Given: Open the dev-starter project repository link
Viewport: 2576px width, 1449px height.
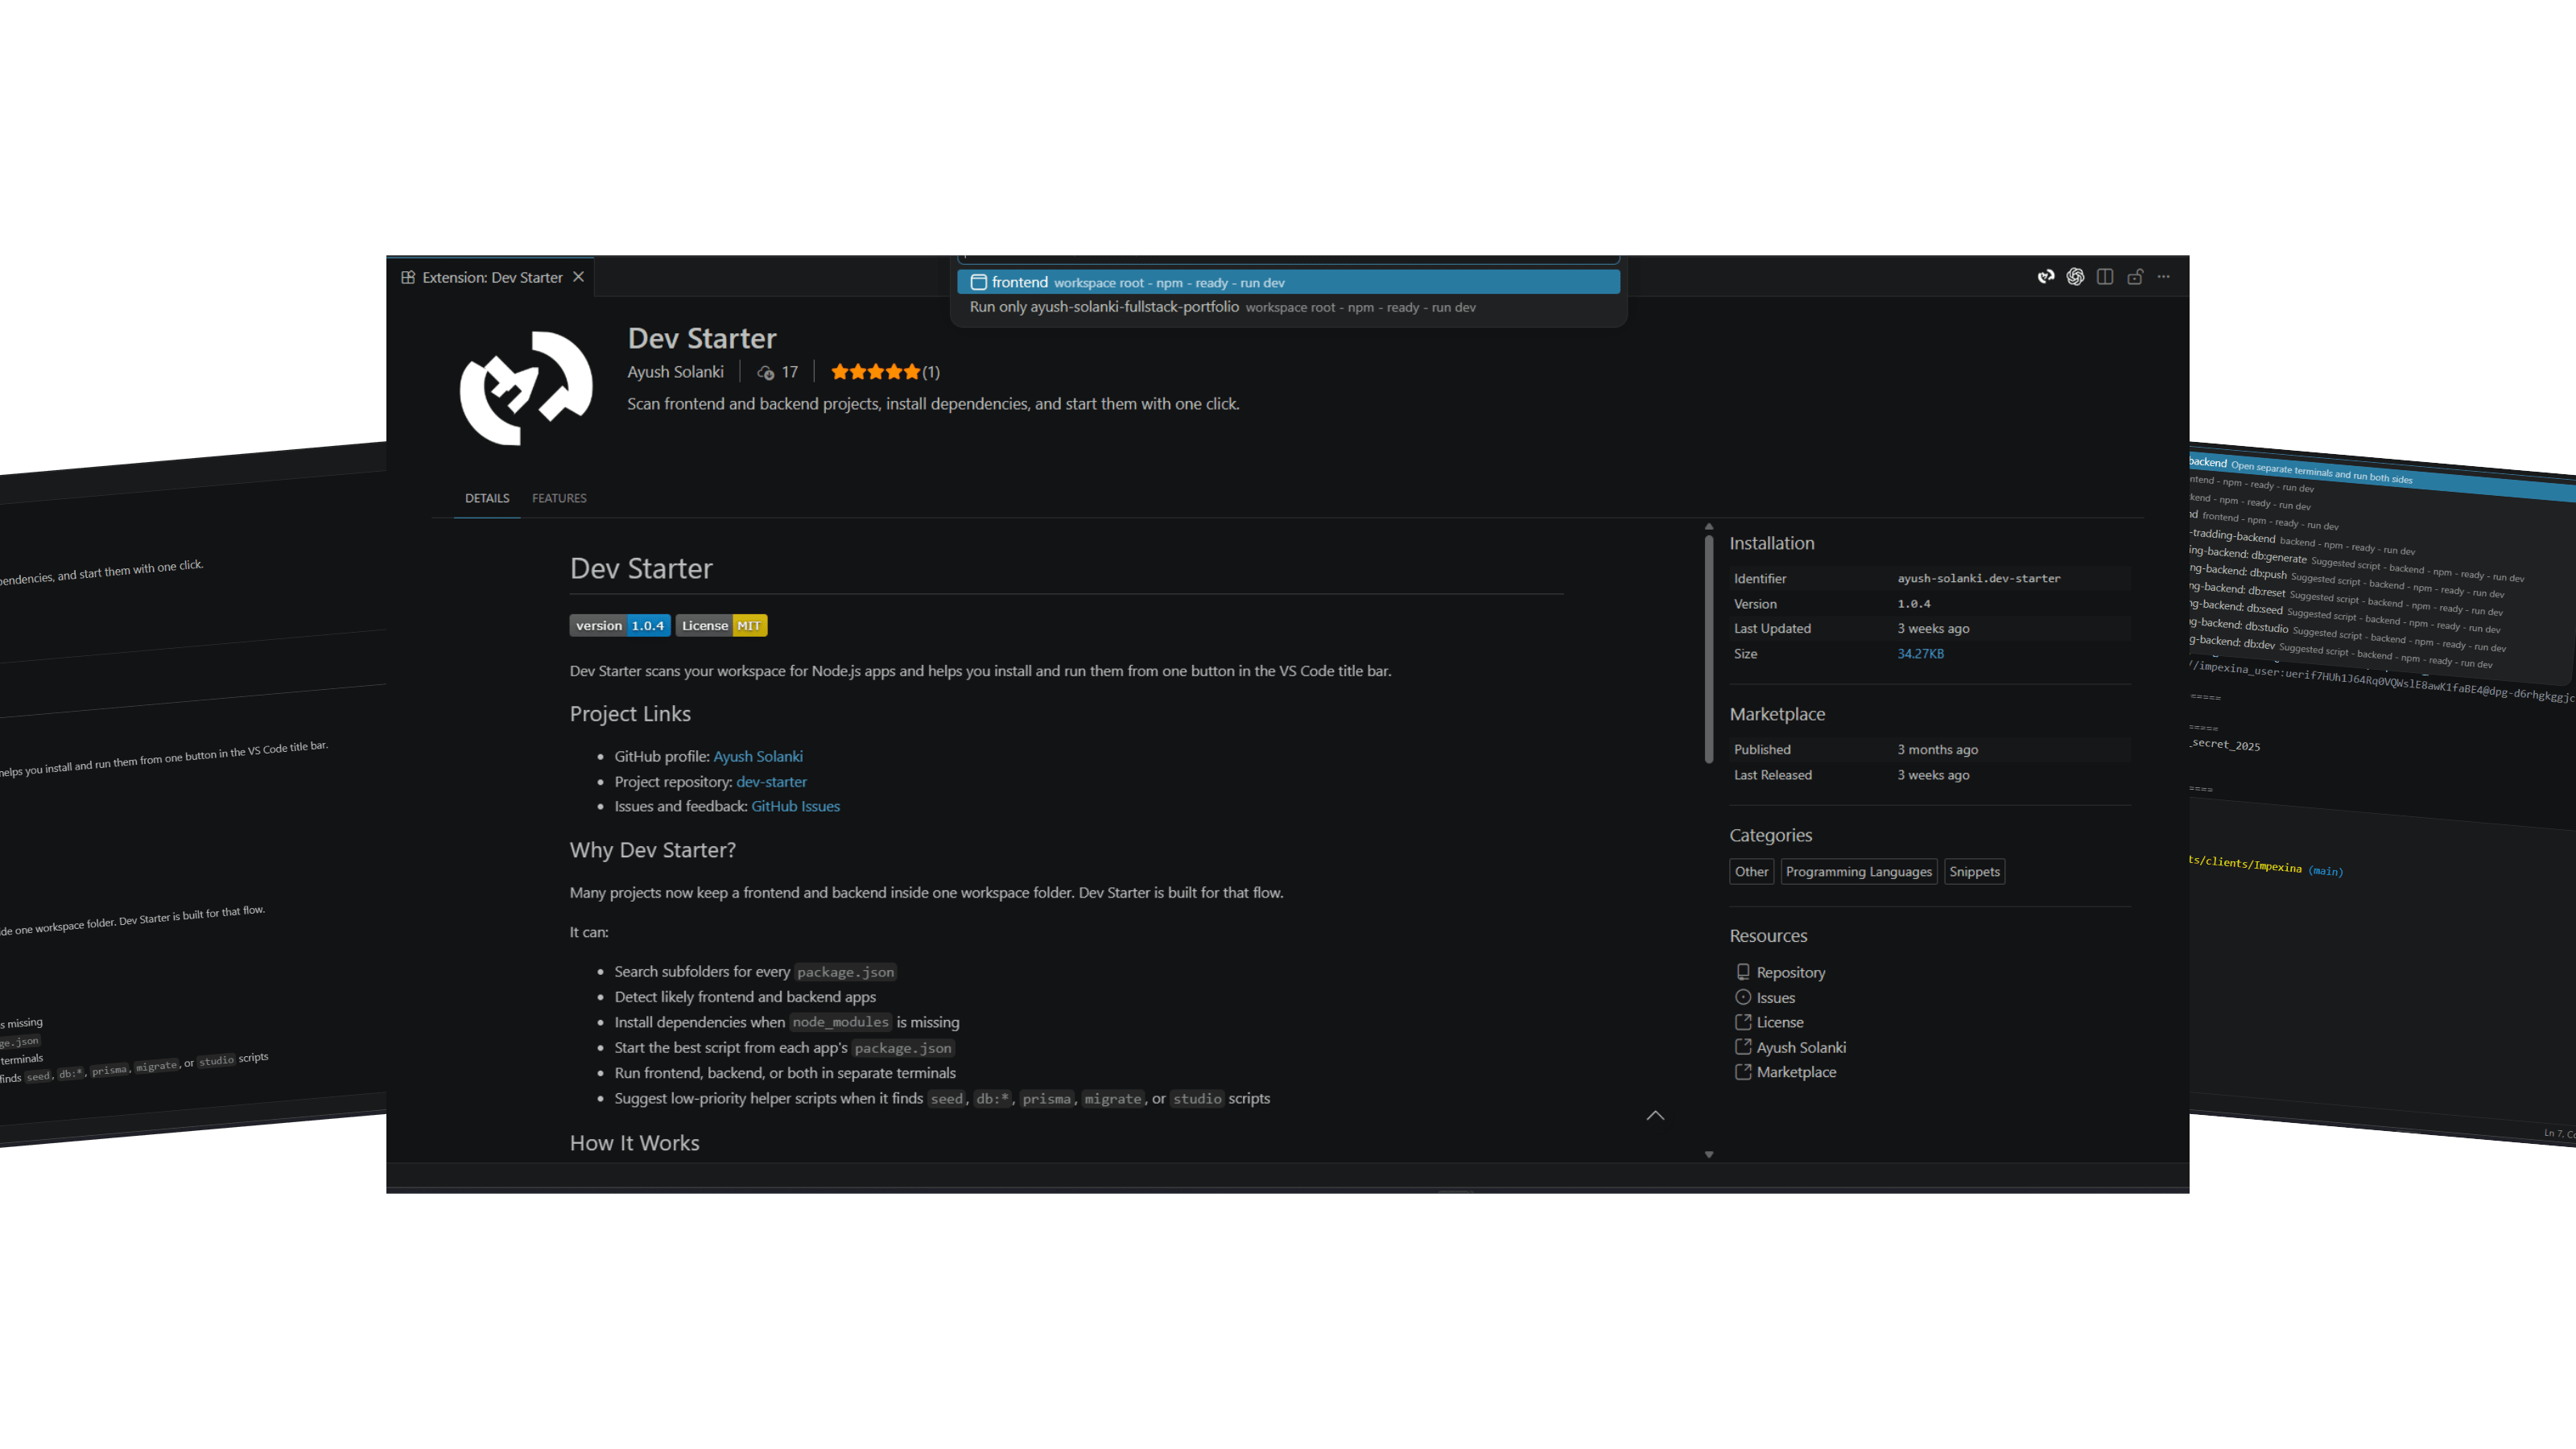Looking at the screenshot, I should 771,782.
